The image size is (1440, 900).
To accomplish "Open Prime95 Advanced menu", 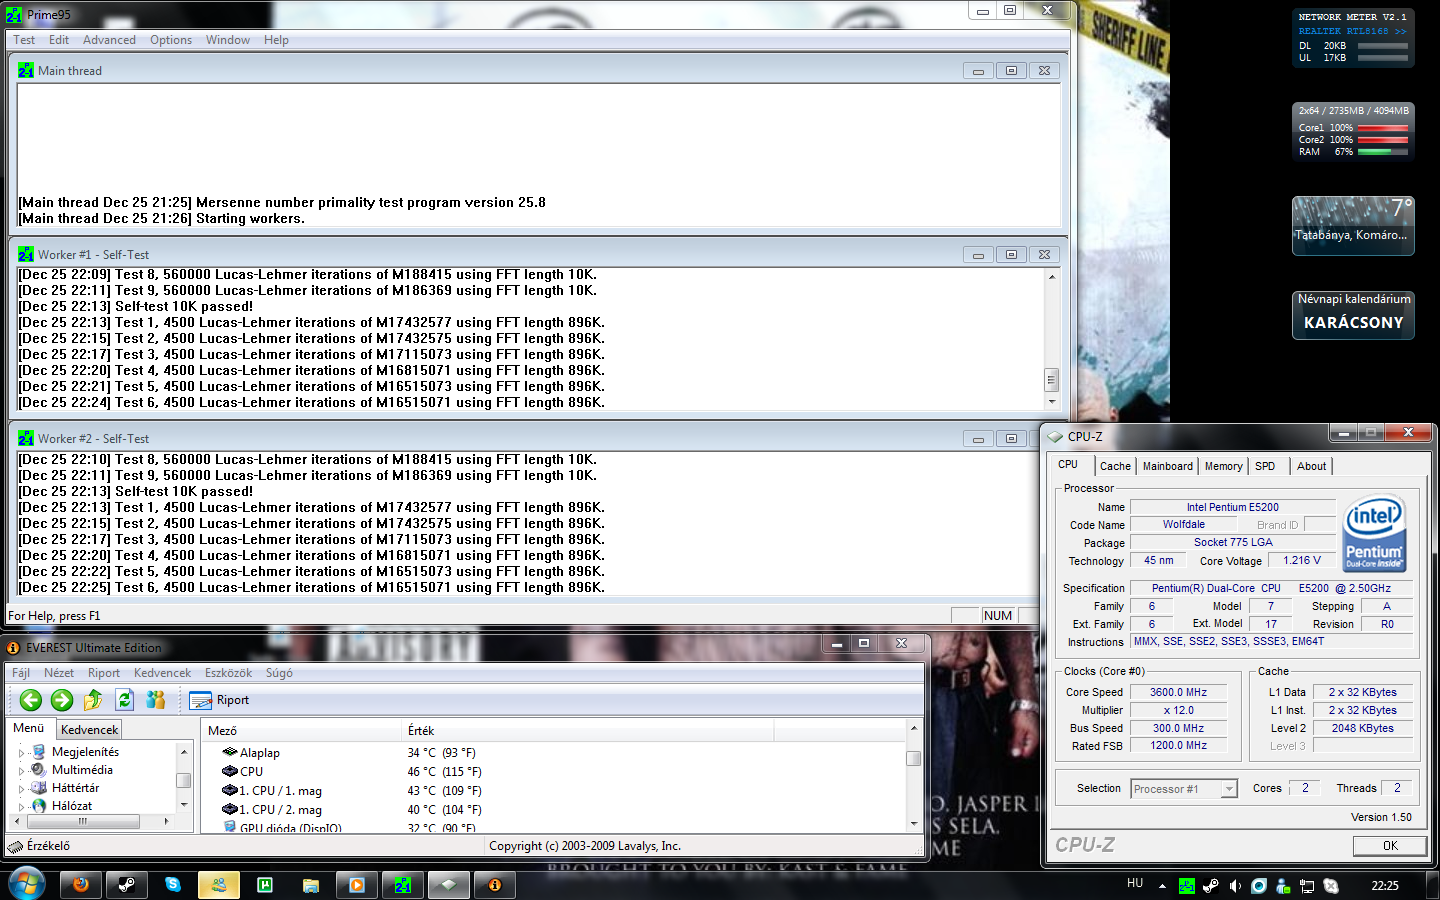I will click(109, 40).
